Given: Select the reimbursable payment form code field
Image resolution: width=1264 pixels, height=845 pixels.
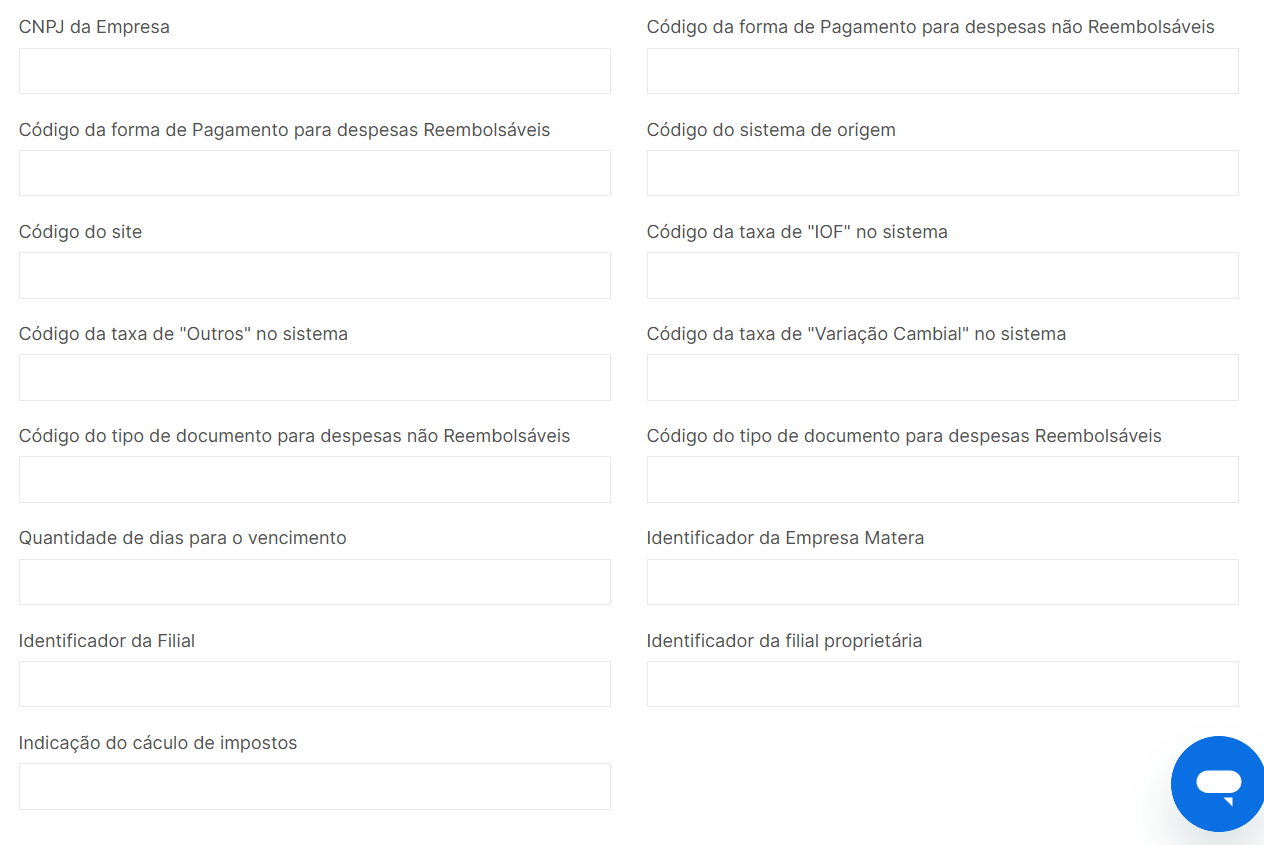Looking at the screenshot, I should click(314, 173).
